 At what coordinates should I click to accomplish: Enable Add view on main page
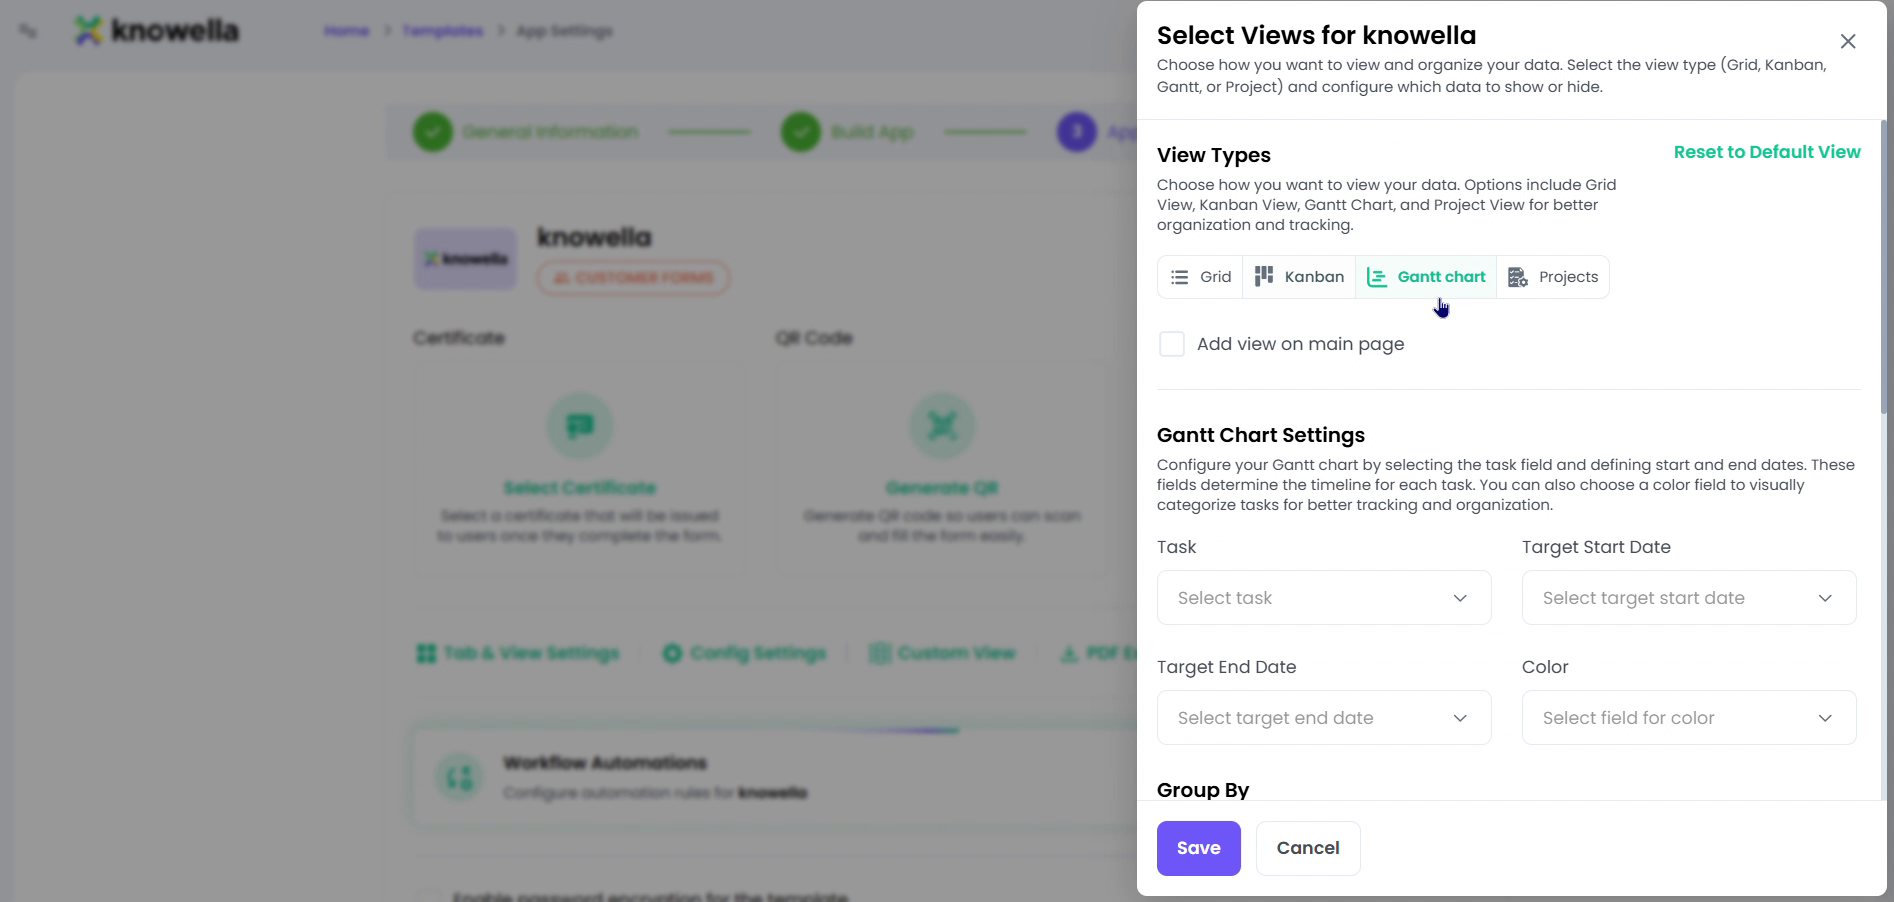pos(1172,344)
